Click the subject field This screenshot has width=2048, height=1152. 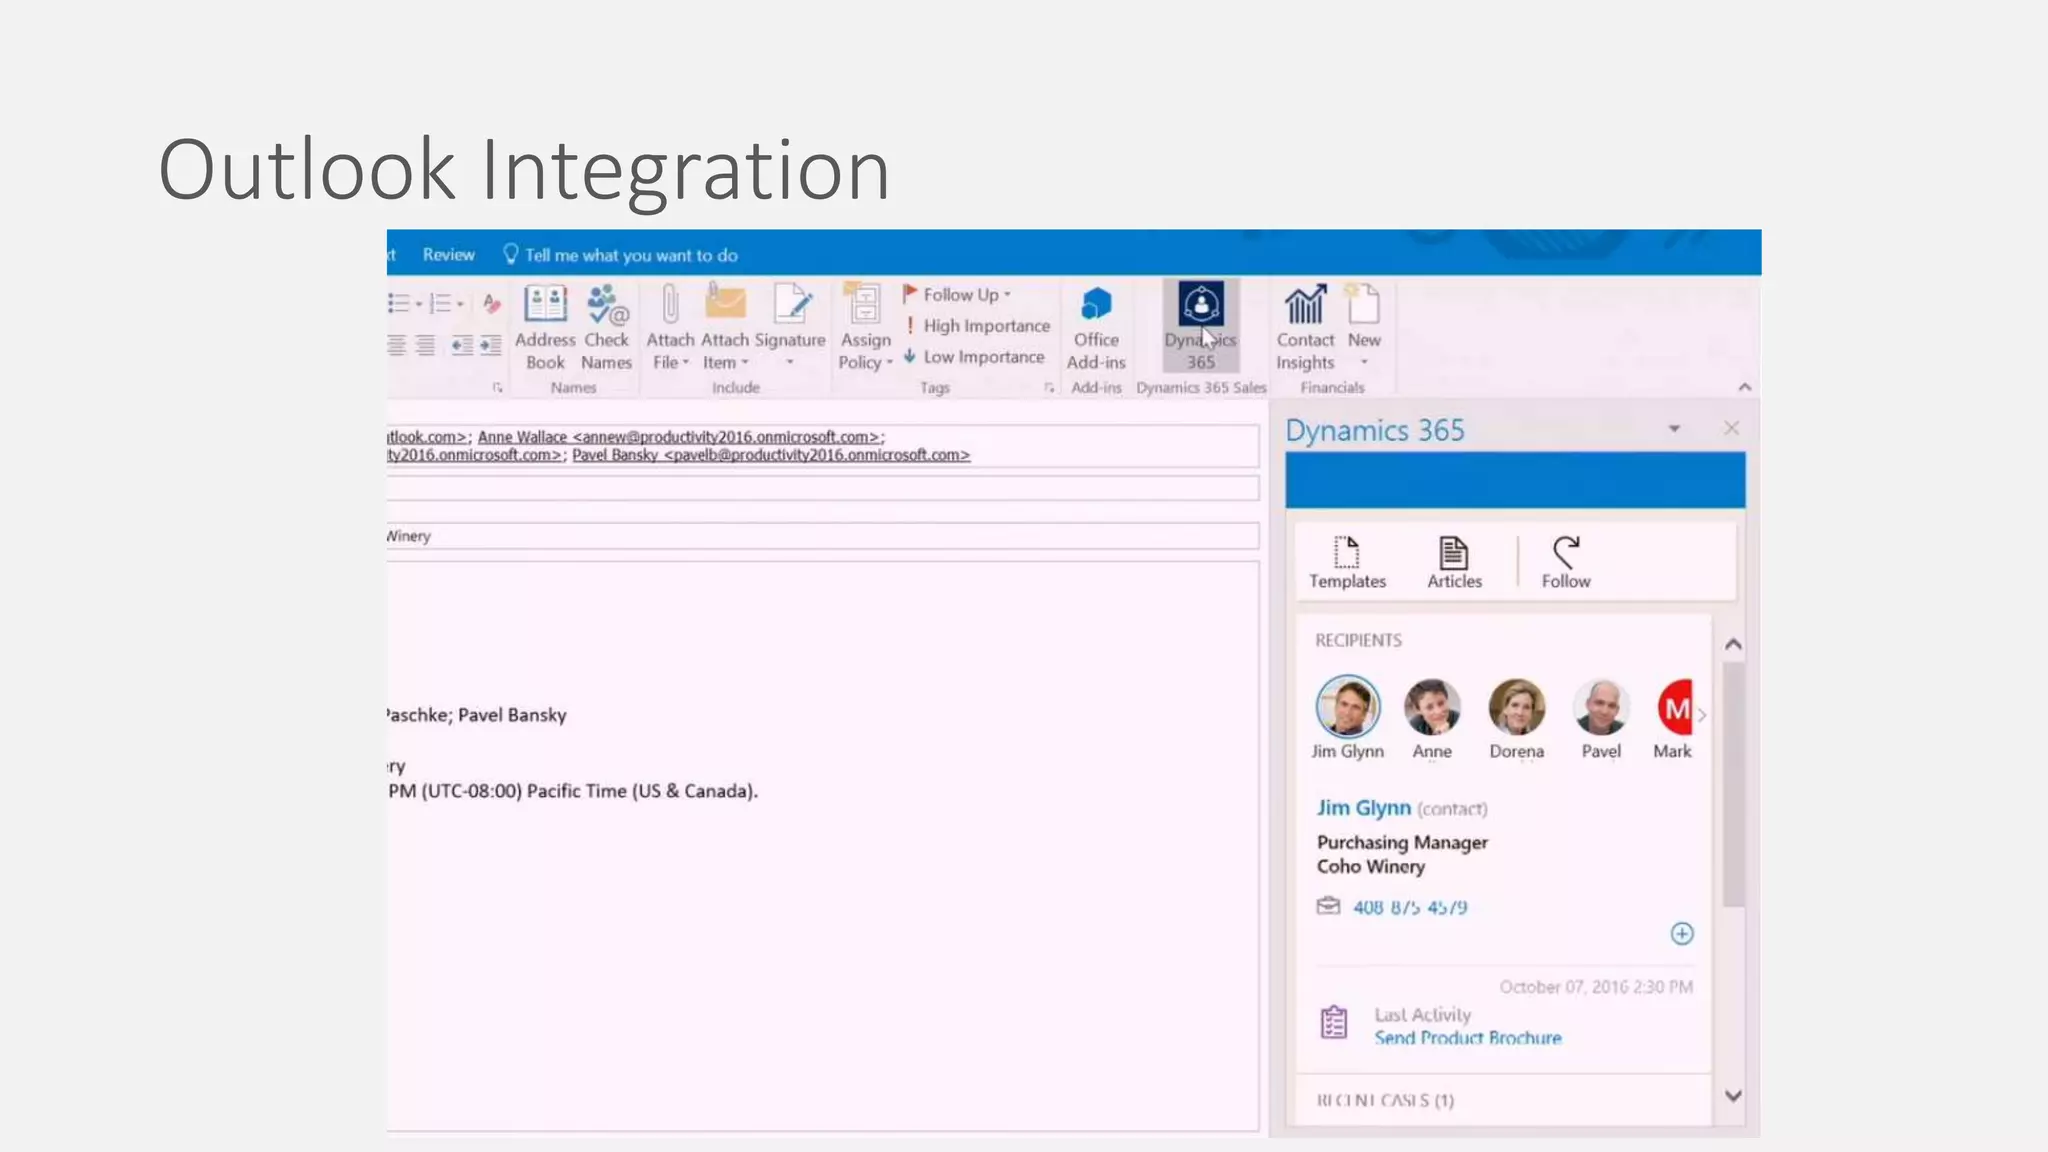822,536
